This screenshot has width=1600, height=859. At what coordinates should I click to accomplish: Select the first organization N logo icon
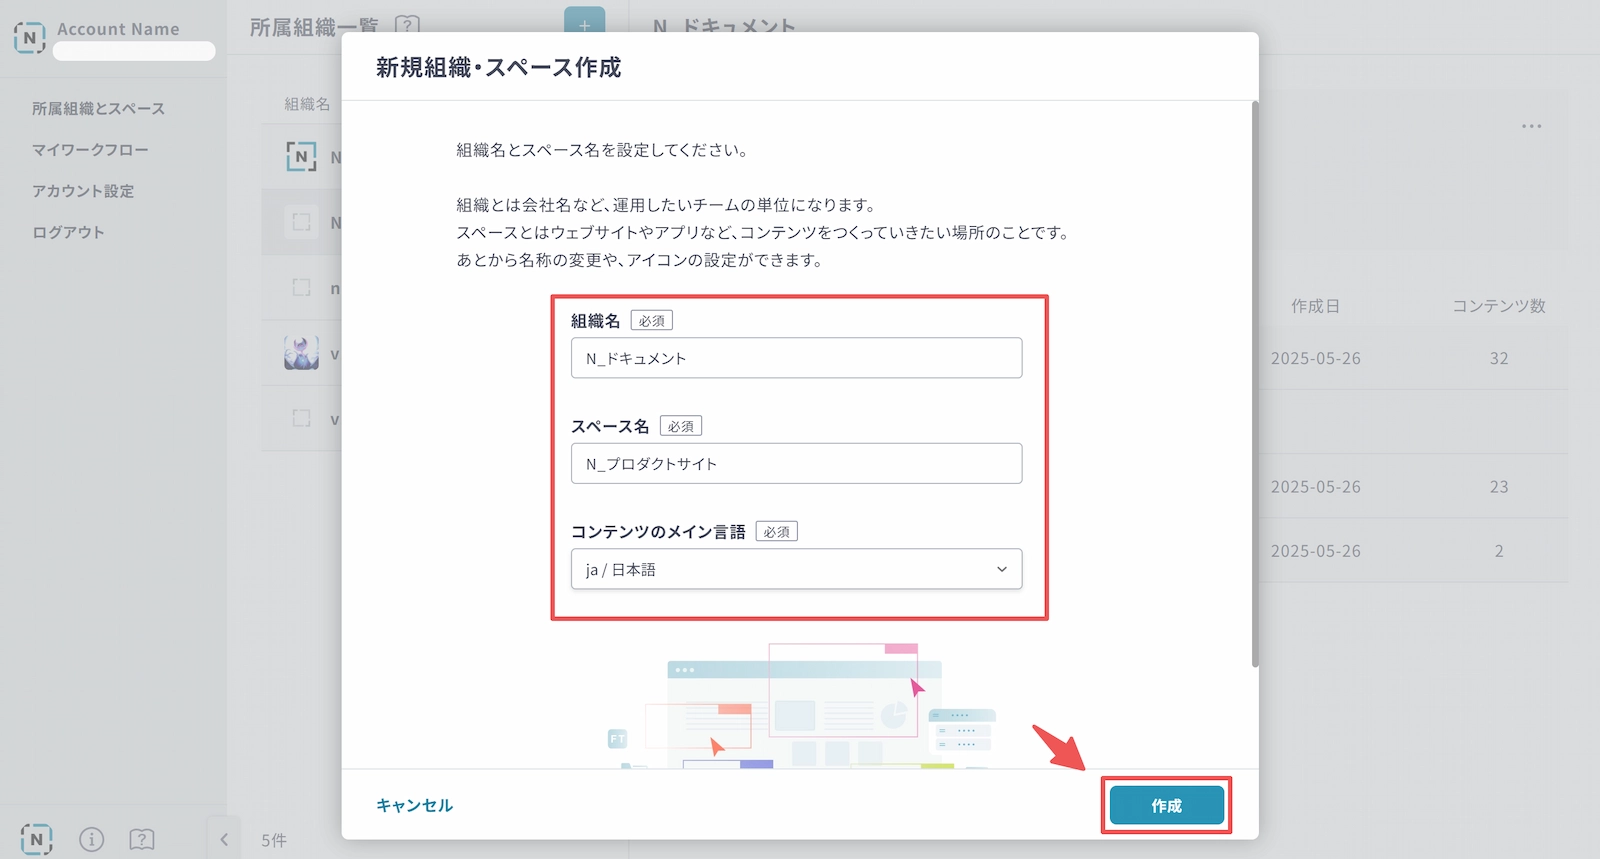point(301,156)
